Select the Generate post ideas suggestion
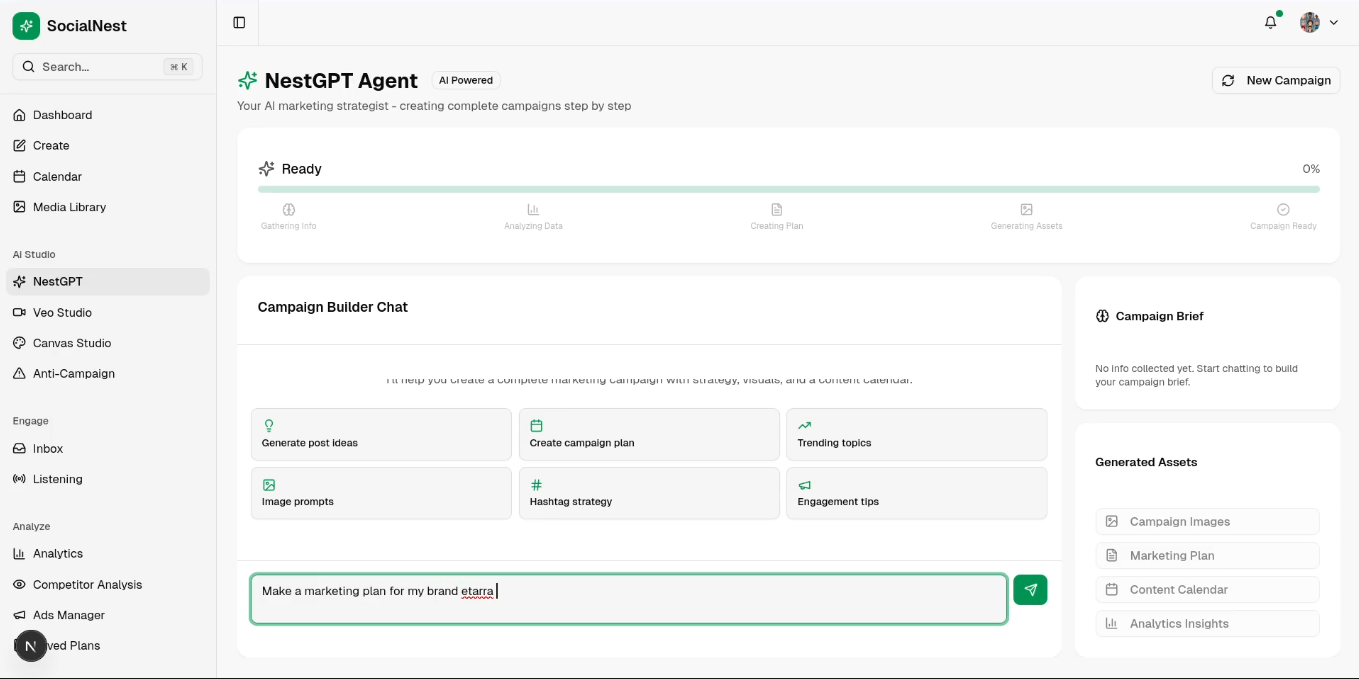Image resolution: width=1359 pixels, height=679 pixels. (381, 434)
